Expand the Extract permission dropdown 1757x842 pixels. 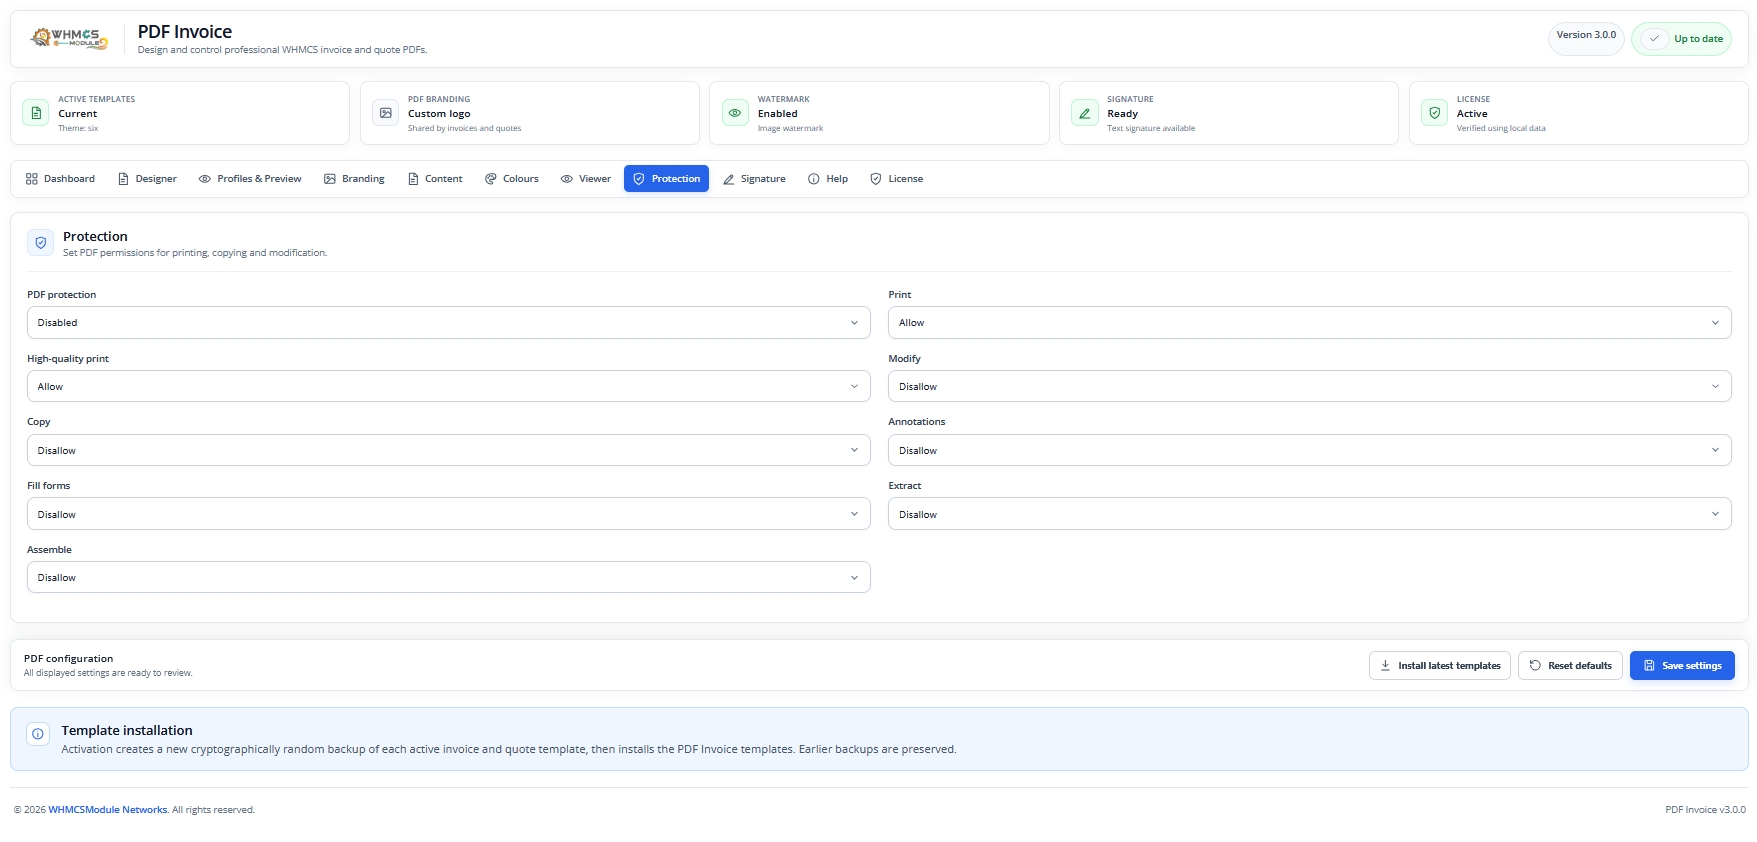click(1310, 514)
